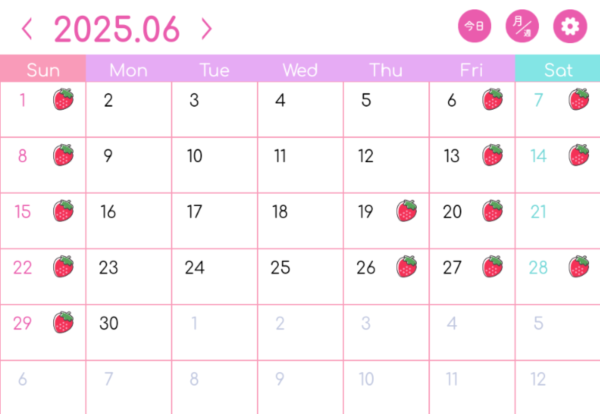
Task: Click the 今日 (today) button
Action: [x=474, y=26]
